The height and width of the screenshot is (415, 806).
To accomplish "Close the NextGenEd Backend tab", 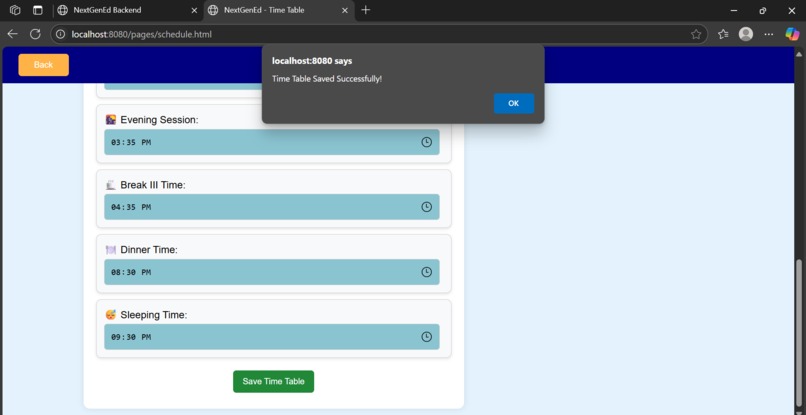I will [x=194, y=10].
